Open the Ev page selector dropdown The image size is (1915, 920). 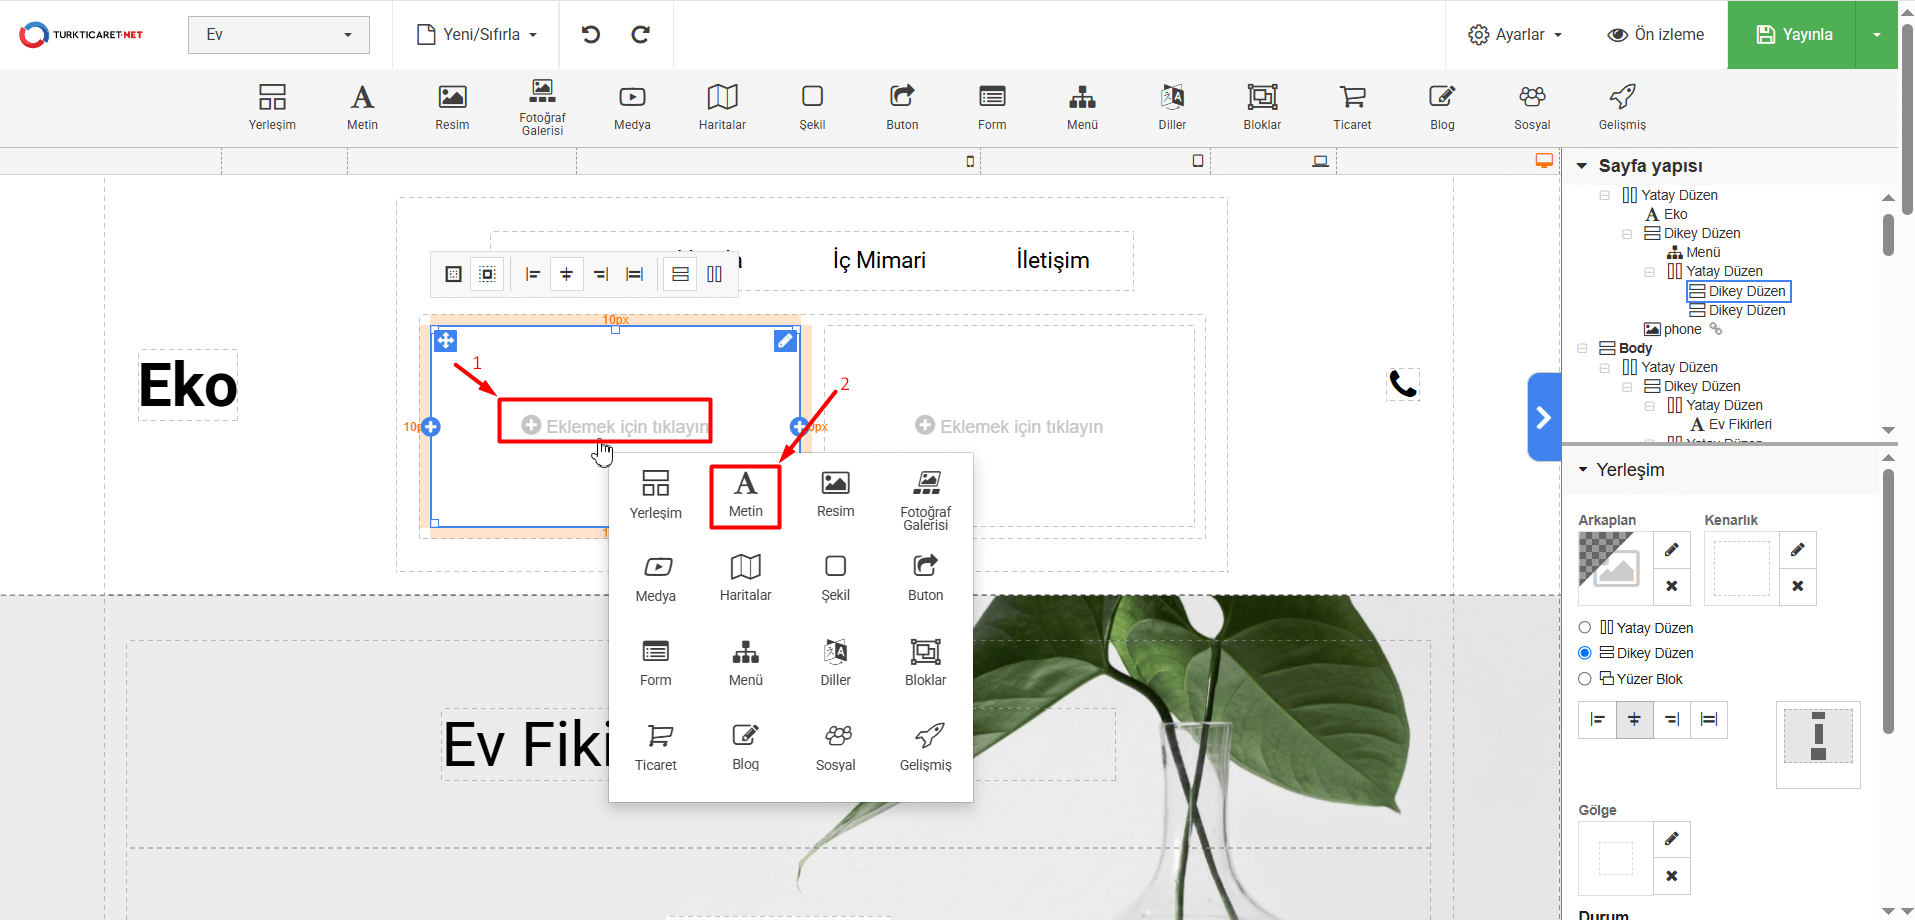[279, 35]
